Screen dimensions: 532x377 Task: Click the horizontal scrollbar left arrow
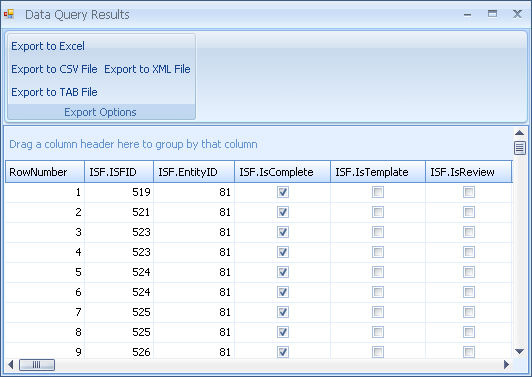(x=11, y=365)
